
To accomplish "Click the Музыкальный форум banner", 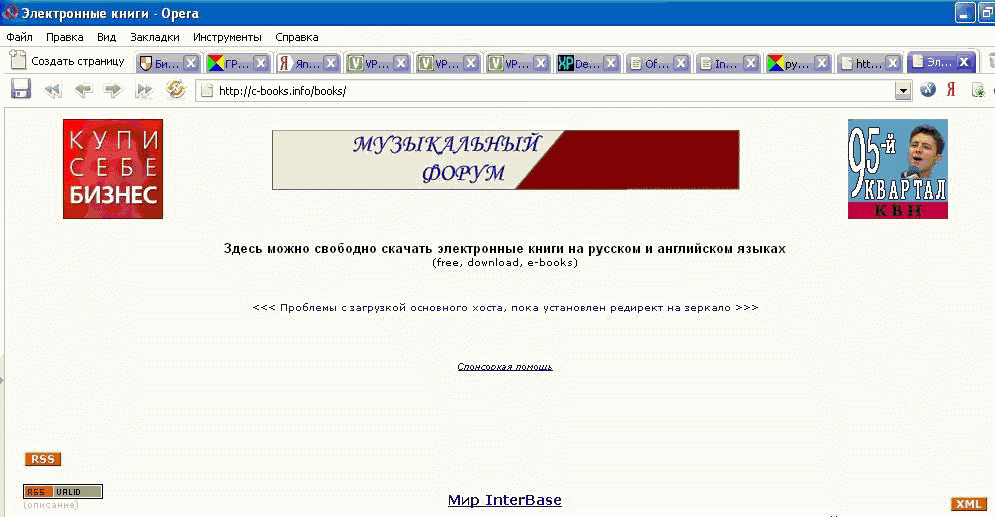I will coord(505,160).
